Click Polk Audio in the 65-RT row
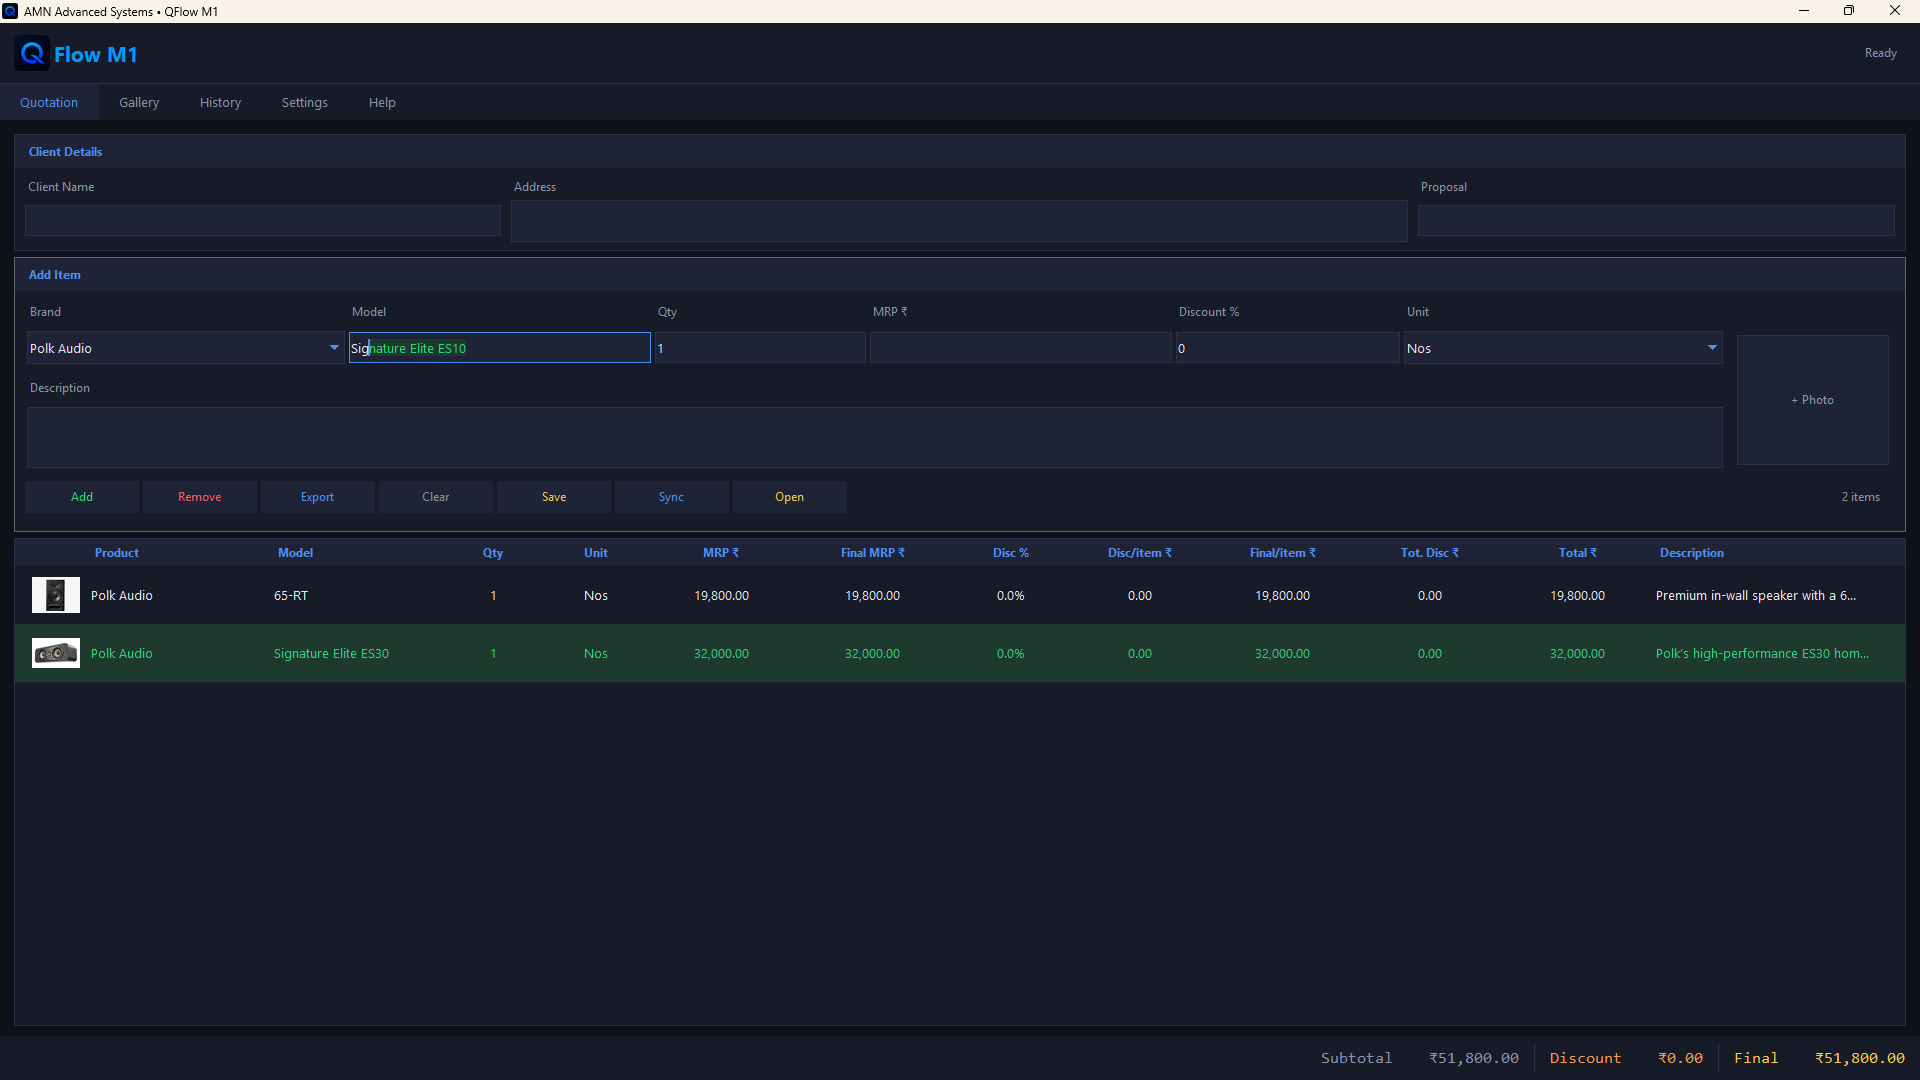The image size is (1920, 1080). [x=122, y=595]
